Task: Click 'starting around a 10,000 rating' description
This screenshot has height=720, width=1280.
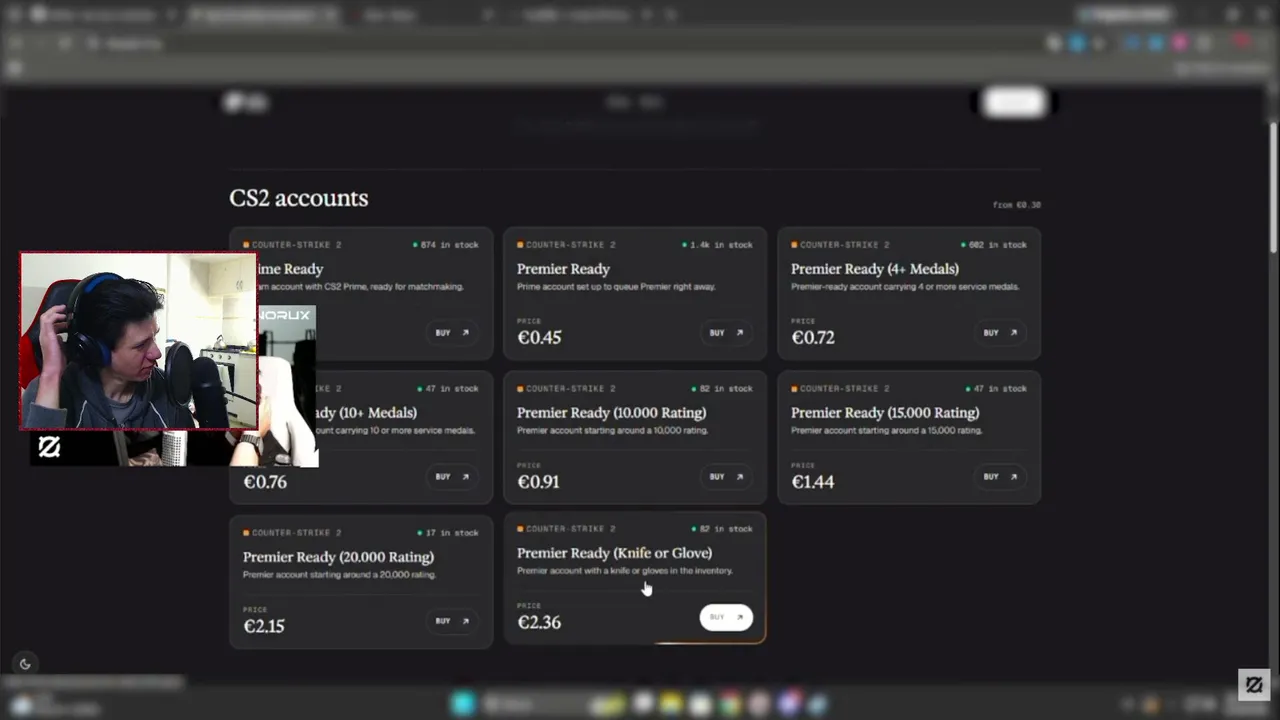Action: point(613,431)
